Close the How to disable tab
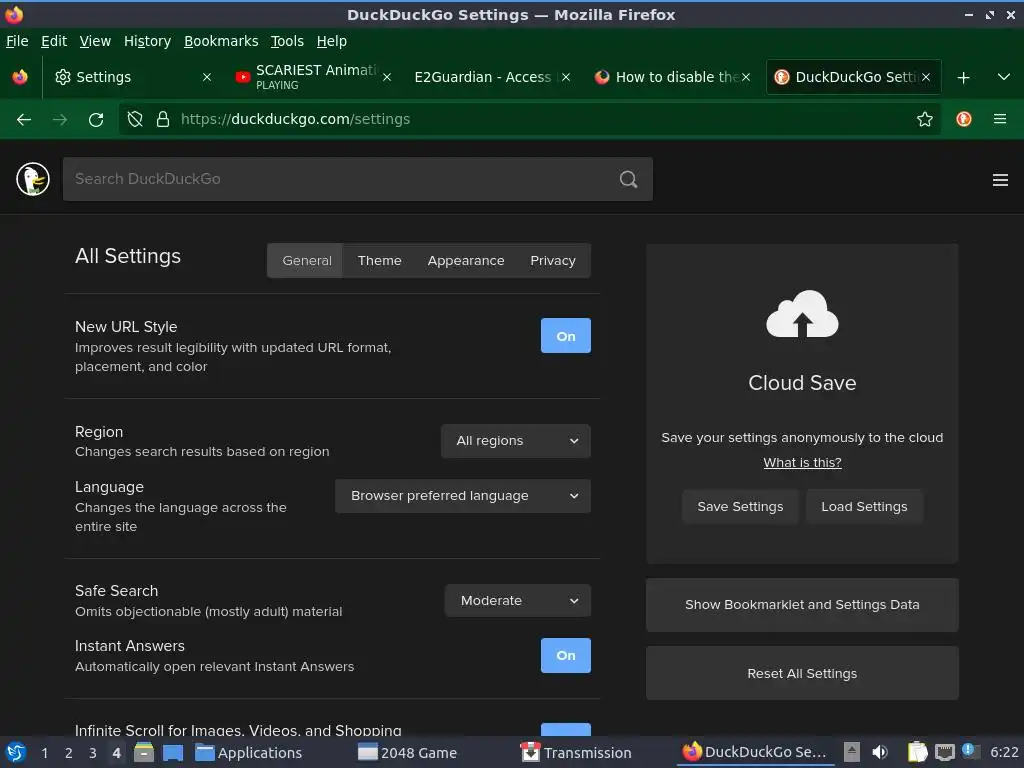Image resolution: width=1024 pixels, height=768 pixels. point(745,77)
